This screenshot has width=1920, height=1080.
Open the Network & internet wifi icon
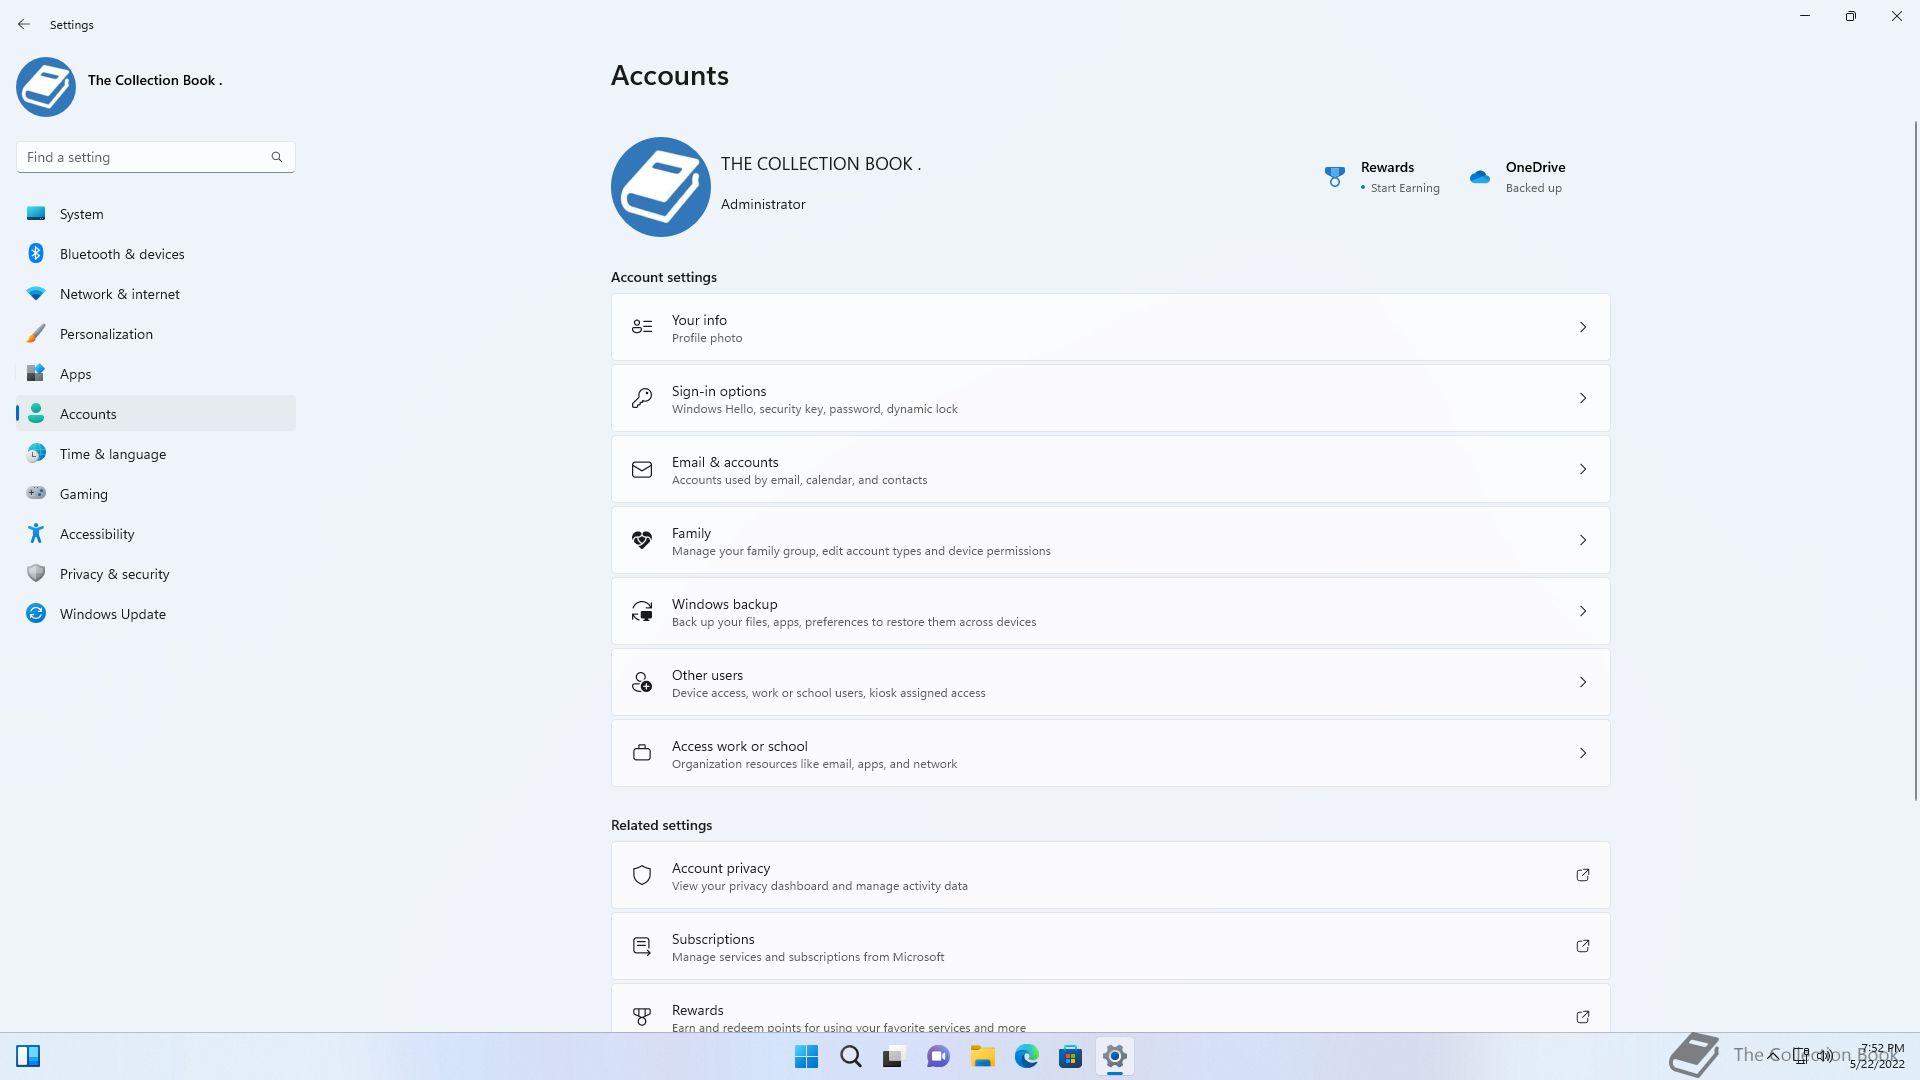pyautogui.click(x=36, y=293)
